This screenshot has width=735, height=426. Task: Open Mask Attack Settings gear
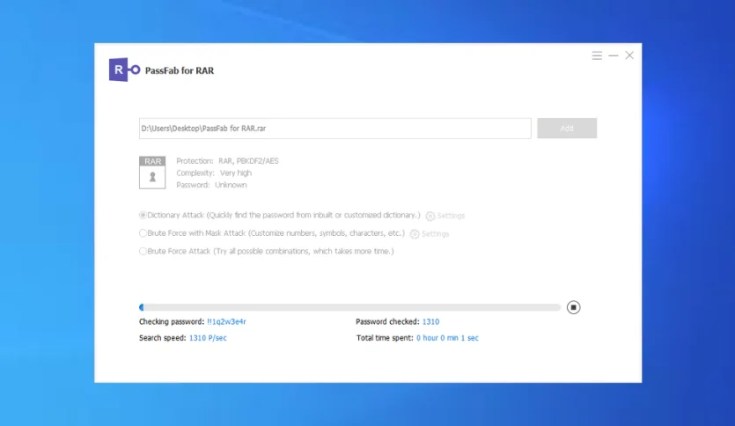tap(414, 234)
